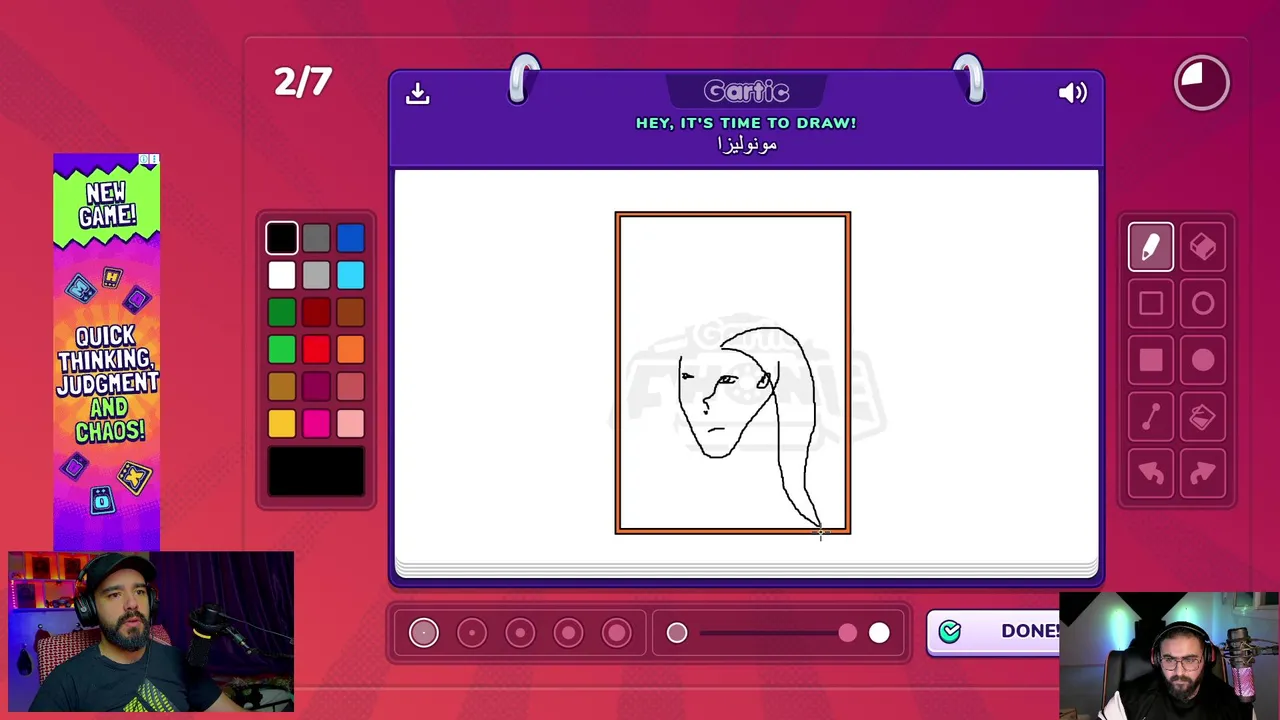
Task: Pick the light peach color swatch
Action: tap(350, 423)
